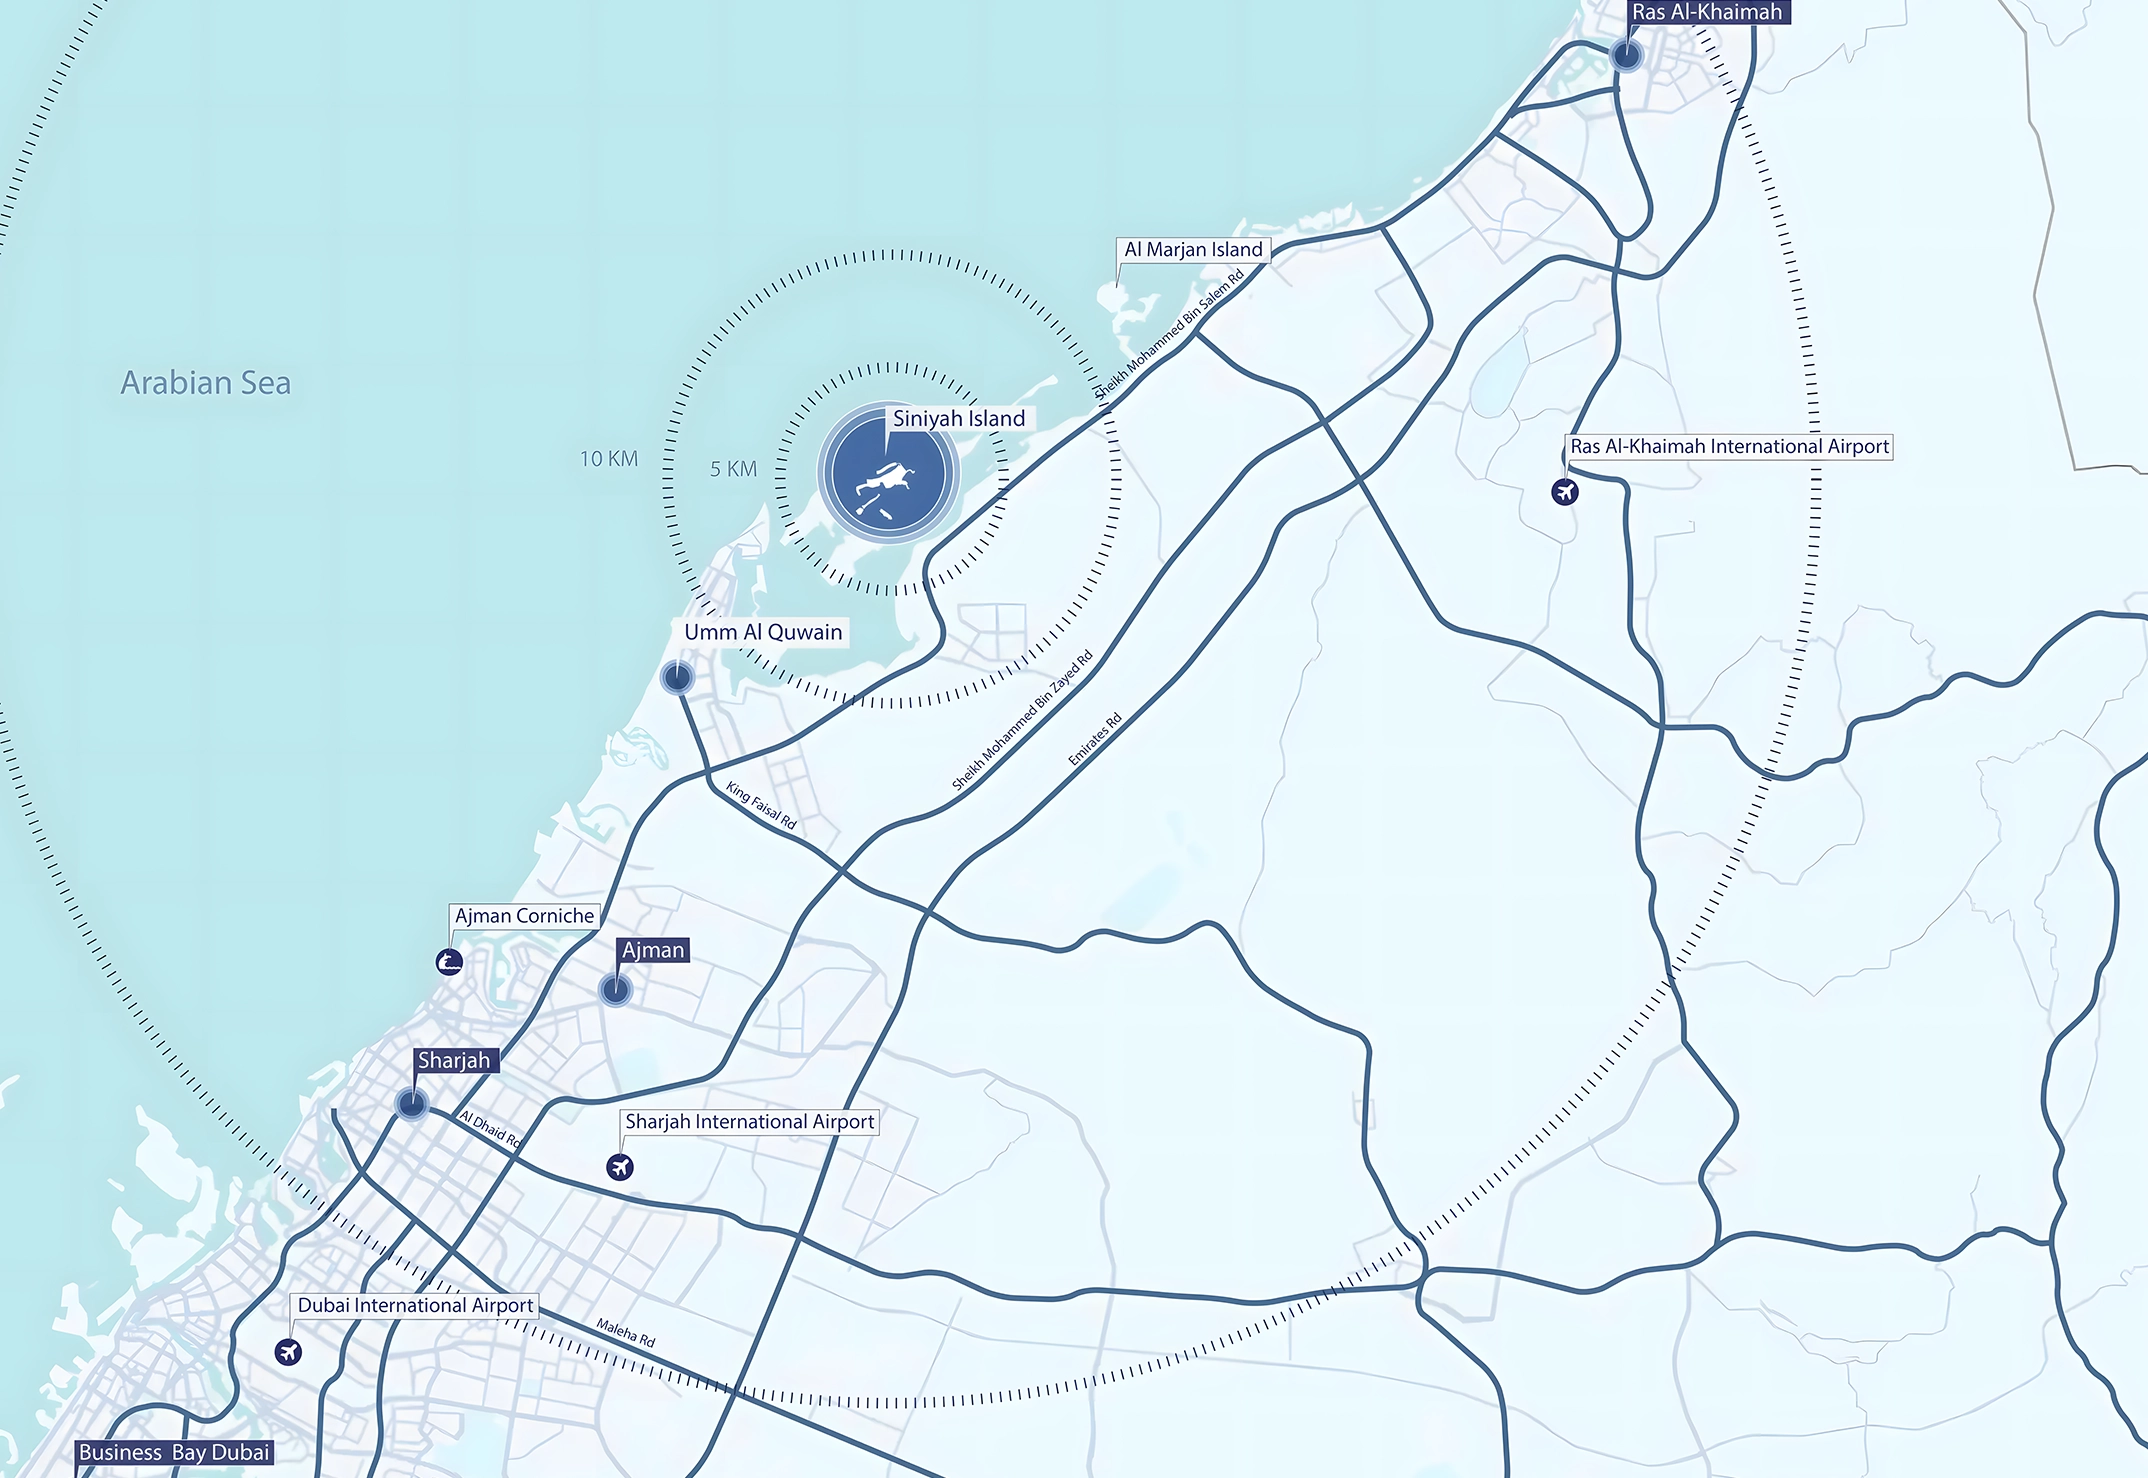Click Sharjah International Airport plane icon

[620, 1167]
